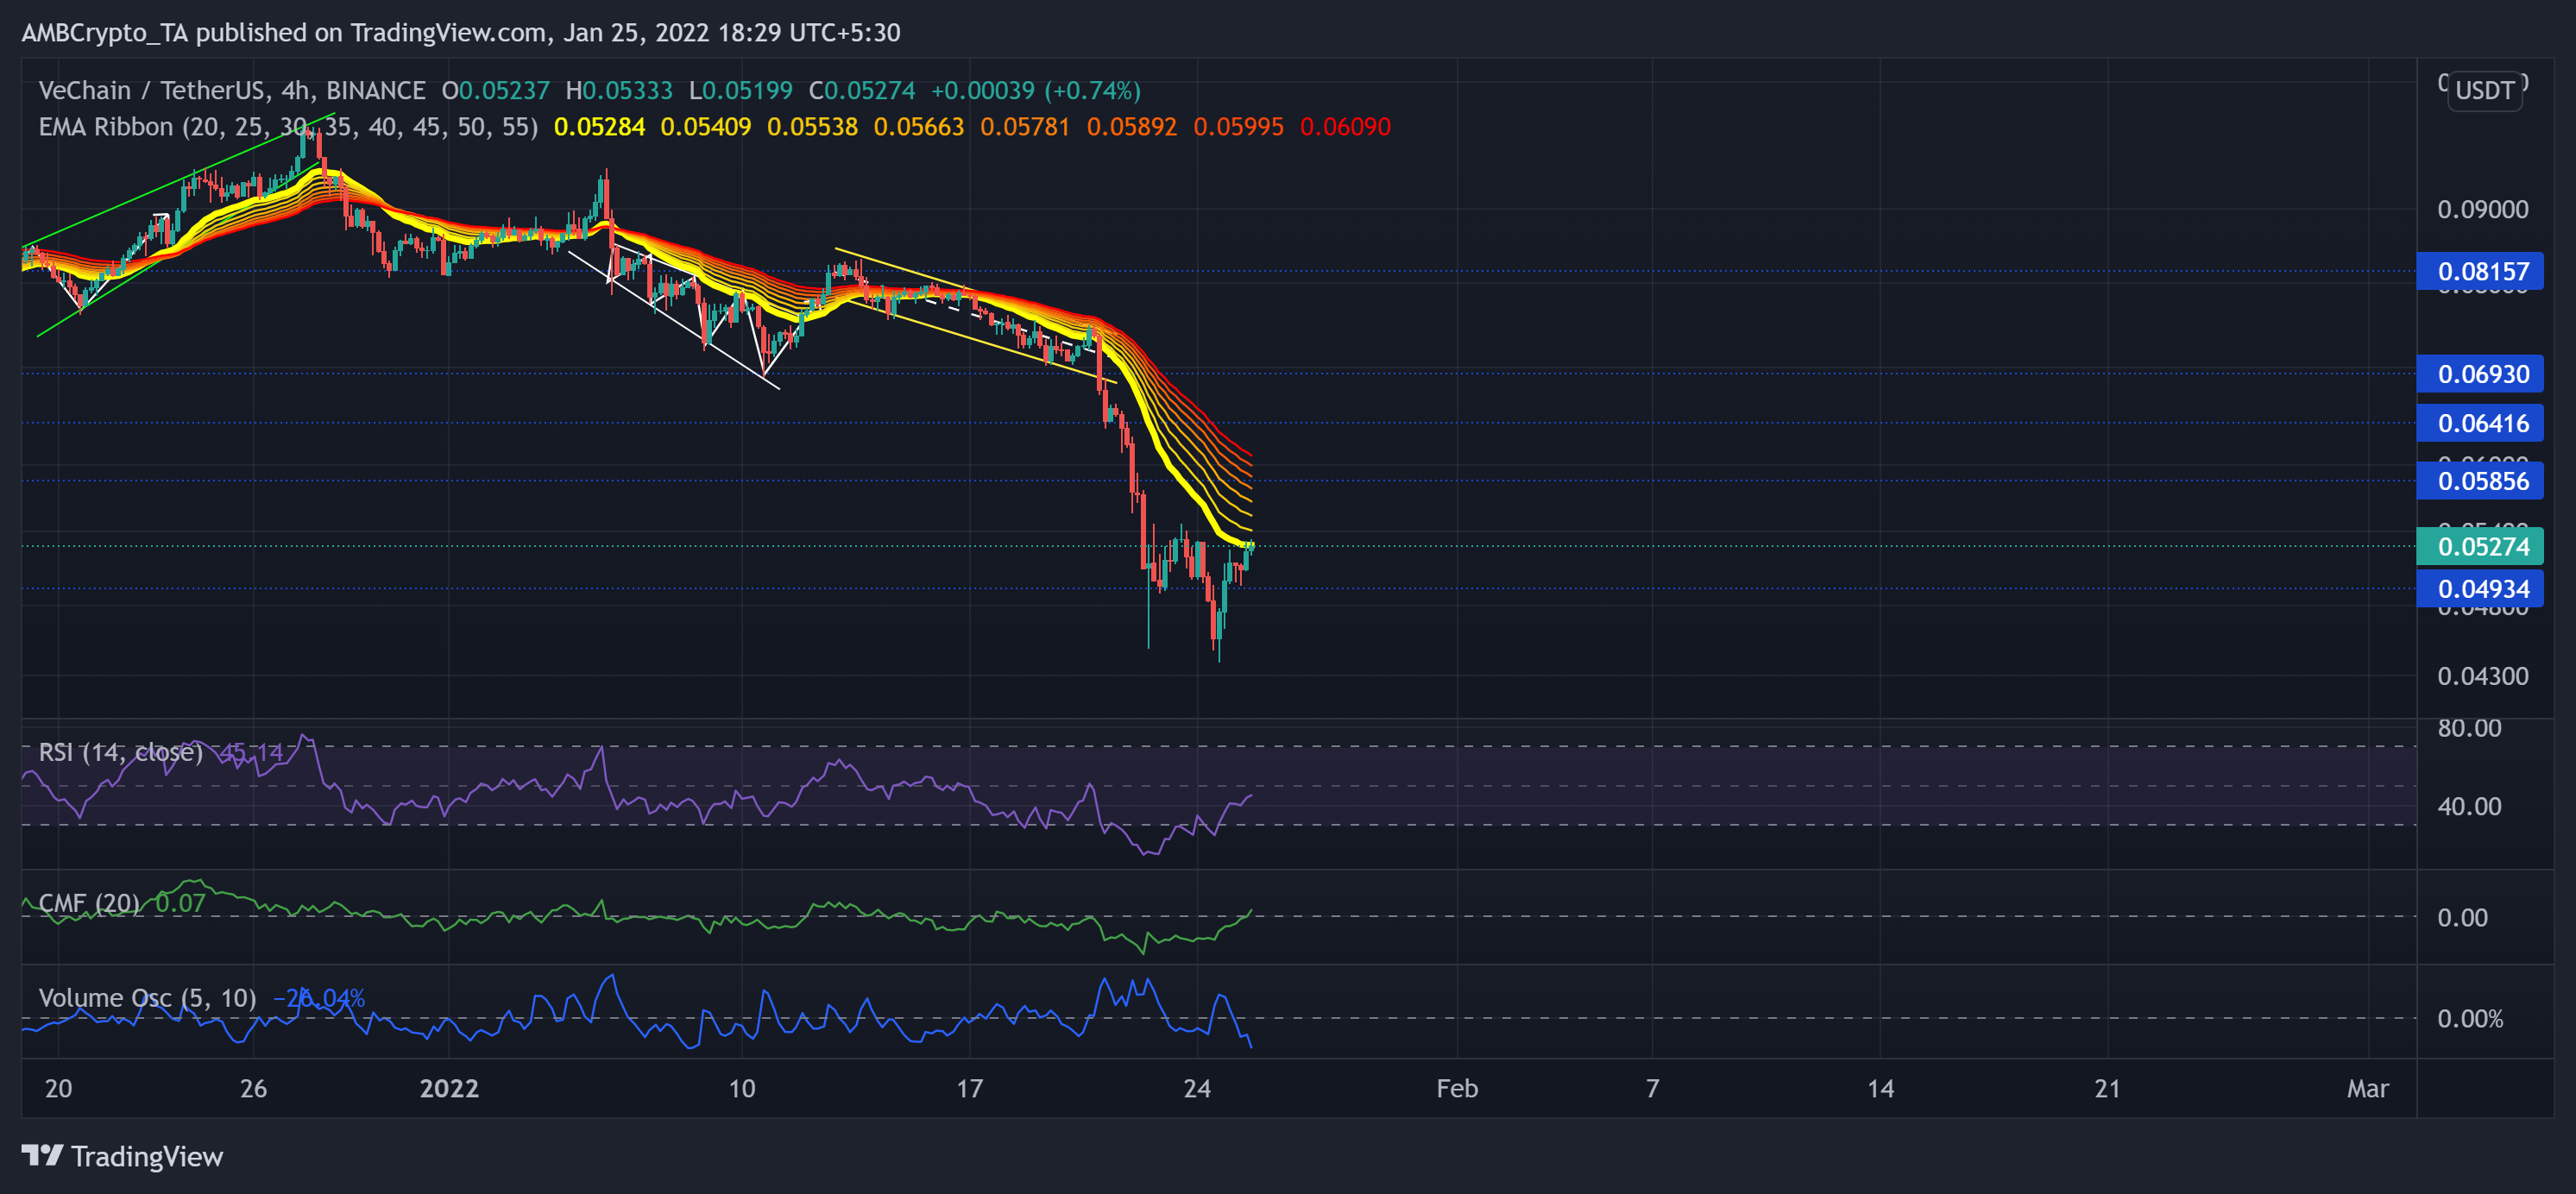Toggle the USDT currency label on price scale
The width and height of the screenshot is (2576, 1194).
coord(2486,90)
